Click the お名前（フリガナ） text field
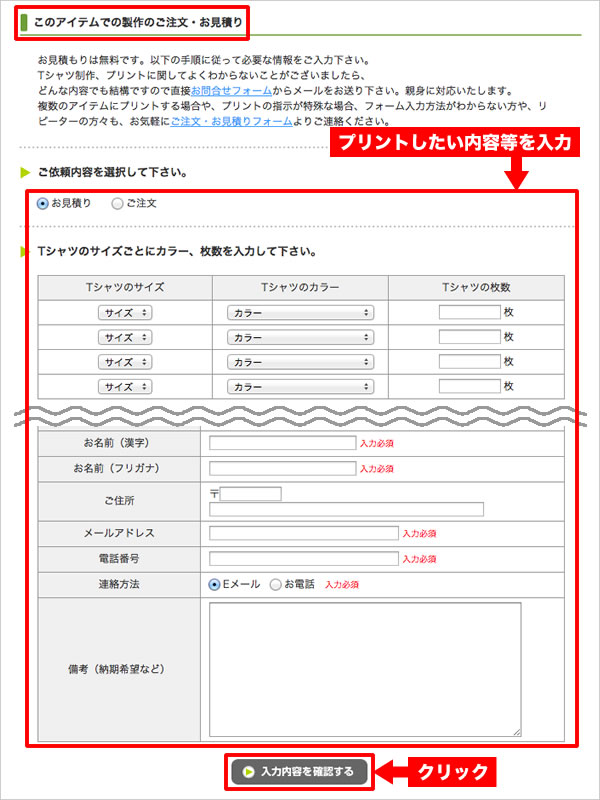Screen dimensions: 600x800 tap(282, 468)
